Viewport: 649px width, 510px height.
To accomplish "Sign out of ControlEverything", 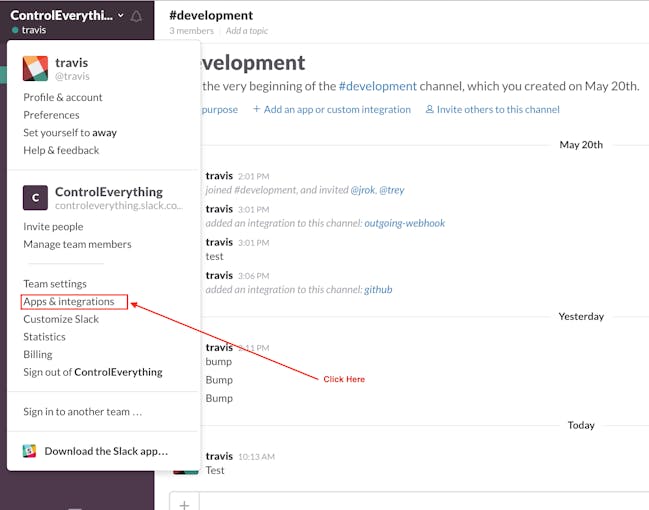I will (x=93, y=372).
